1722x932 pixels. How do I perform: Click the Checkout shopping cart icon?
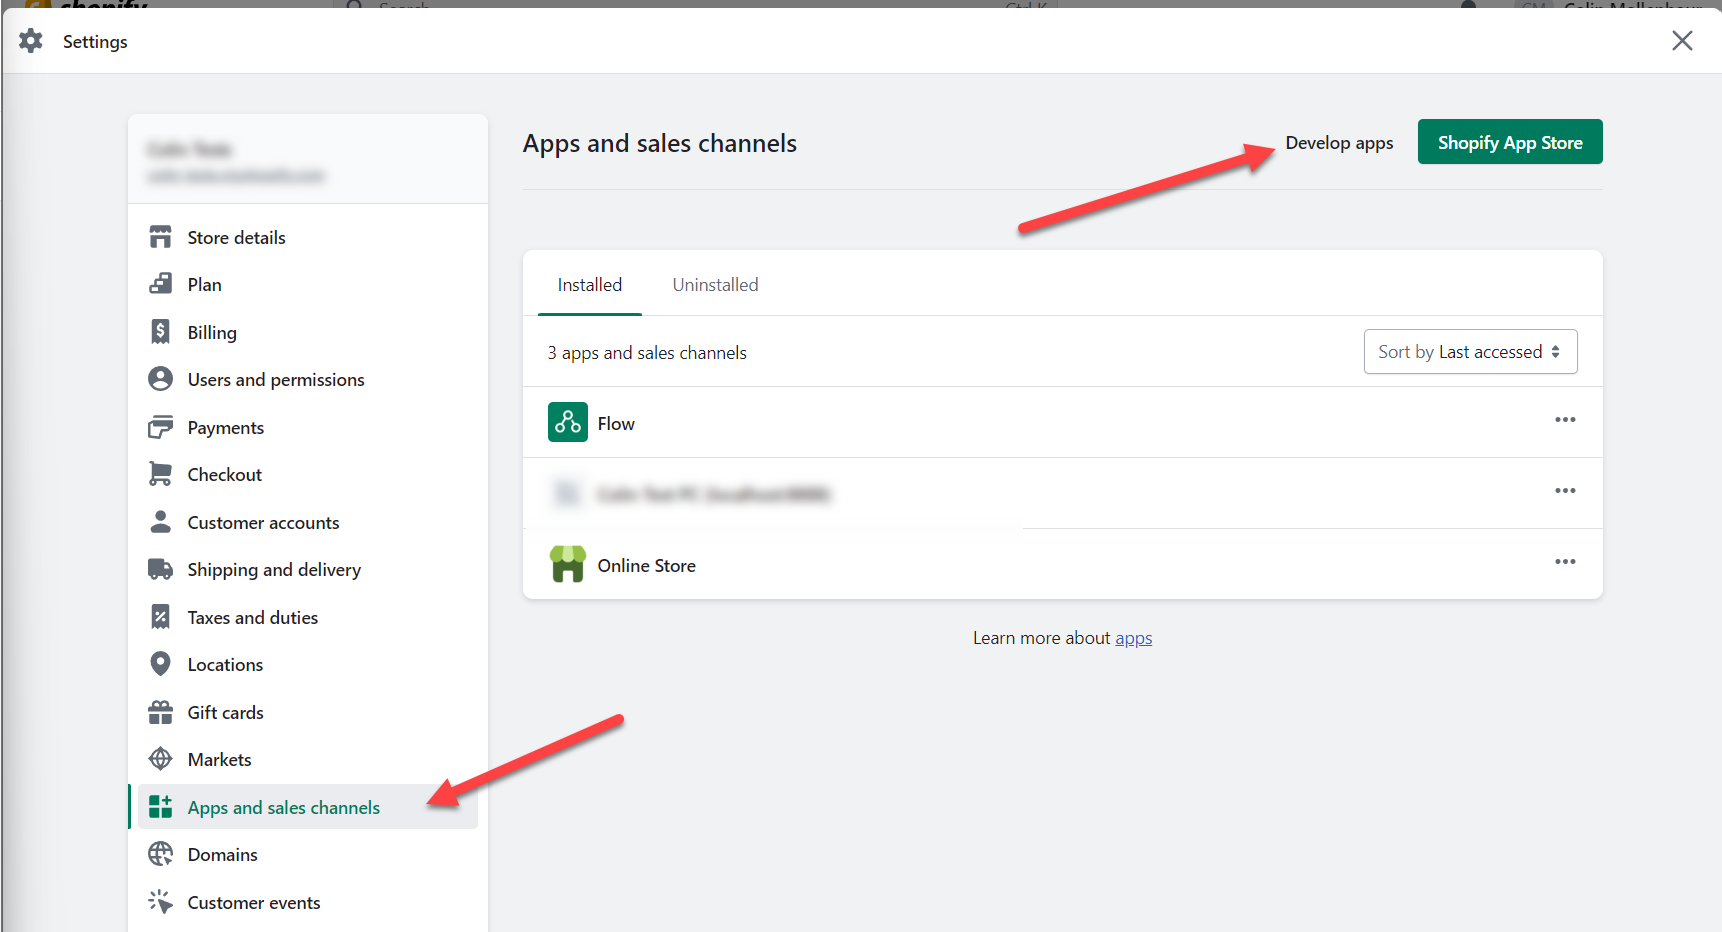[x=160, y=474]
